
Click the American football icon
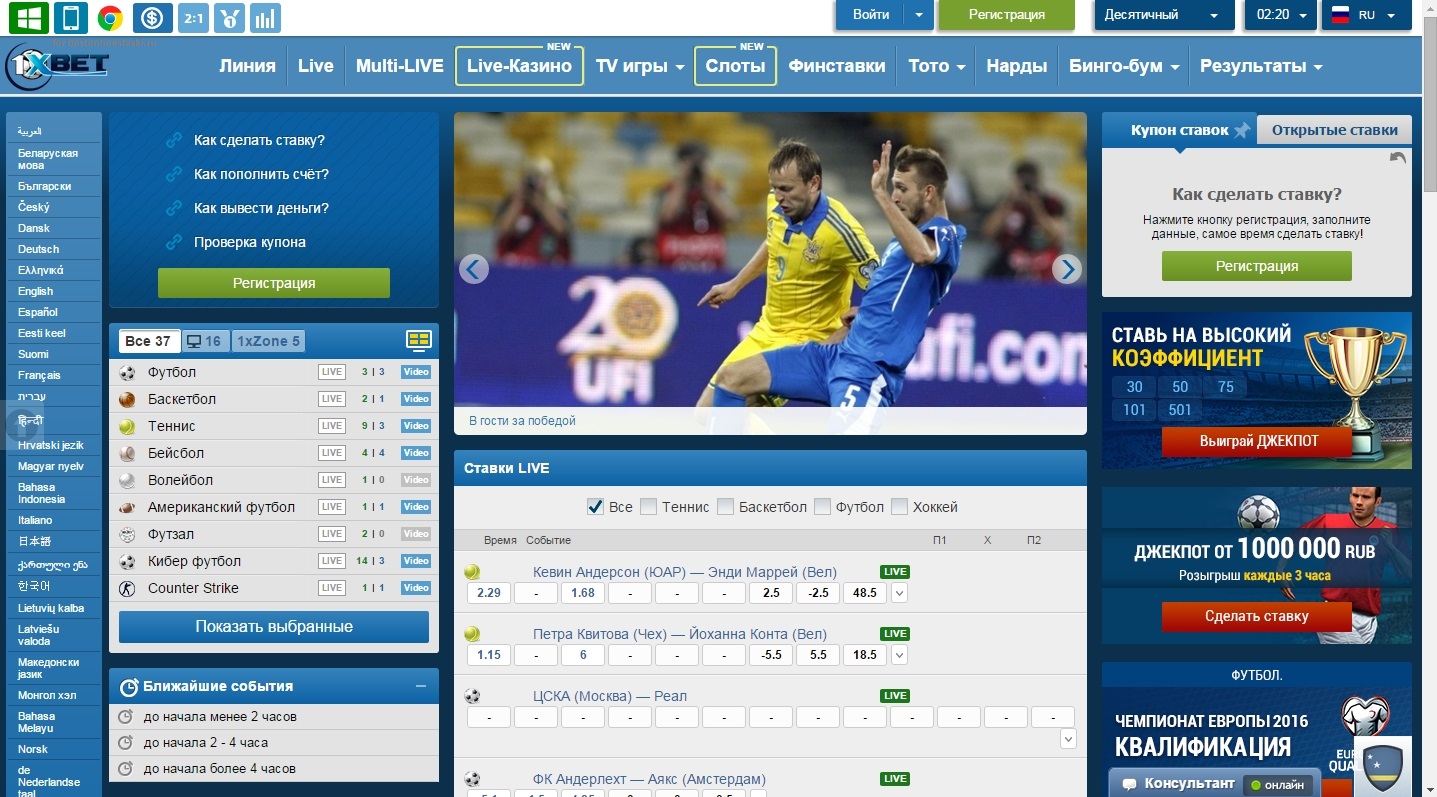(x=127, y=507)
